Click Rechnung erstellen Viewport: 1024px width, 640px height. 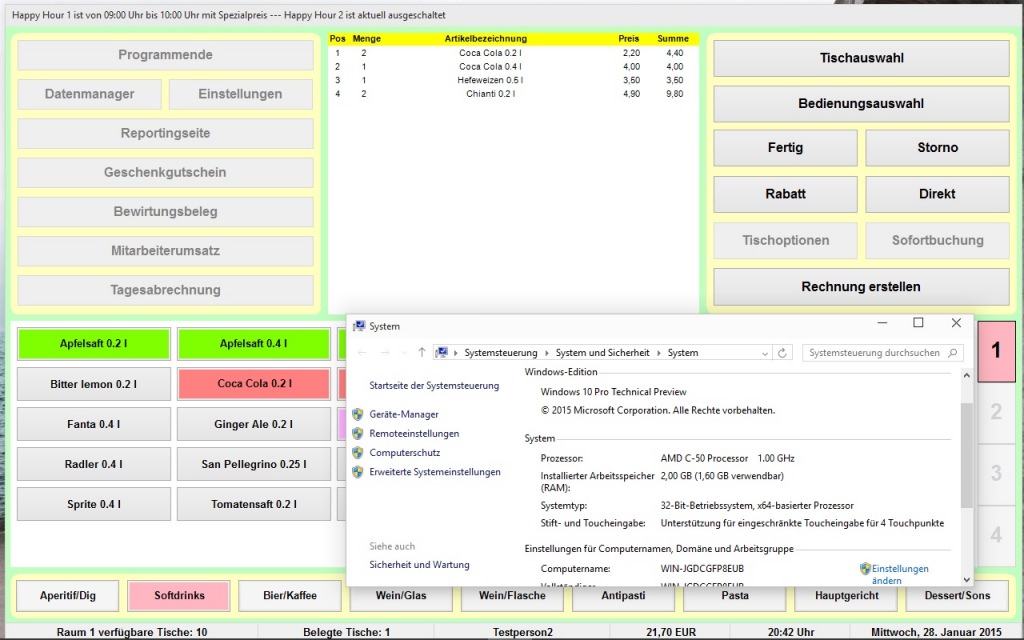pos(861,287)
